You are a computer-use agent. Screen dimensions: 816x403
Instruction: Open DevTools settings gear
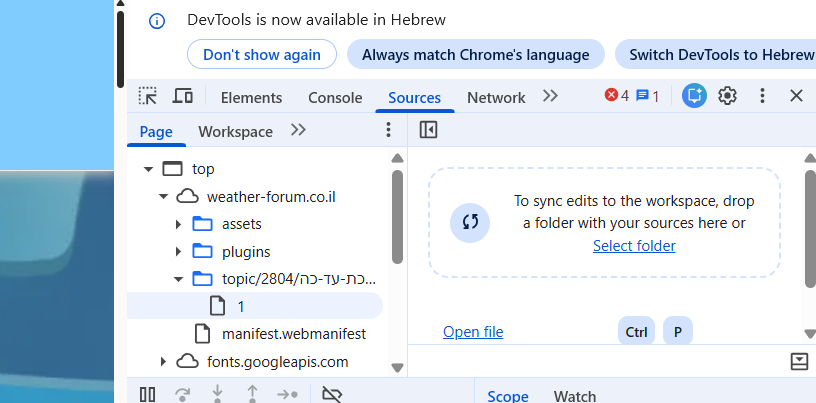tap(728, 96)
